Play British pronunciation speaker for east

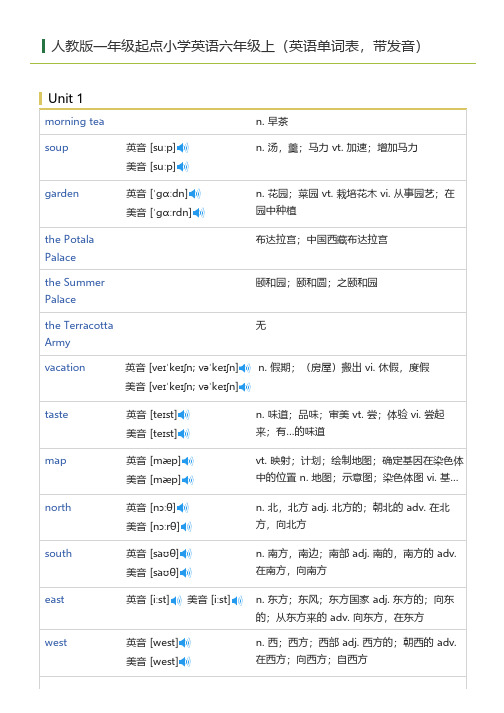click(176, 600)
